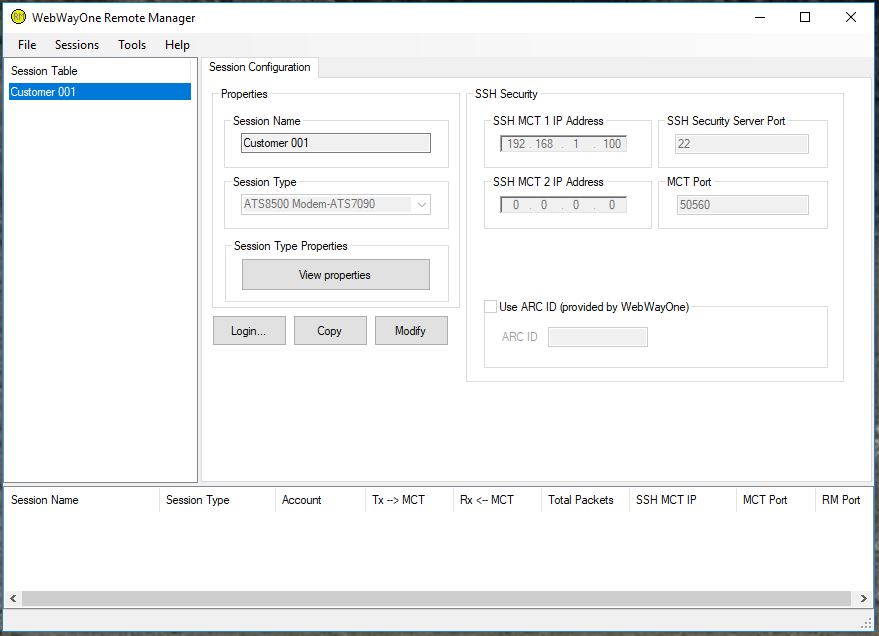Open the Help menu
879x636 pixels.
coord(177,45)
